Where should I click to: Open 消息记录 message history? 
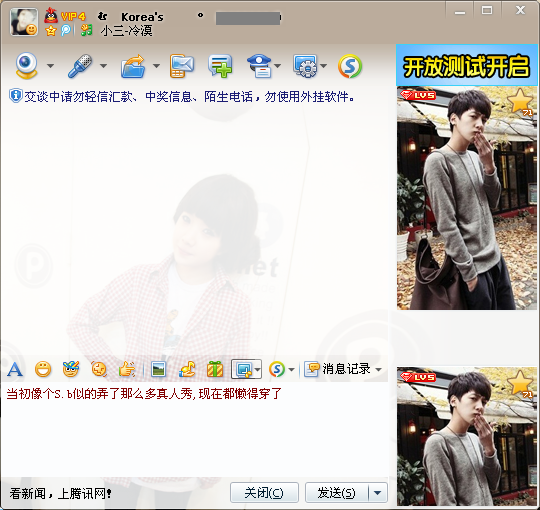tap(338, 369)
